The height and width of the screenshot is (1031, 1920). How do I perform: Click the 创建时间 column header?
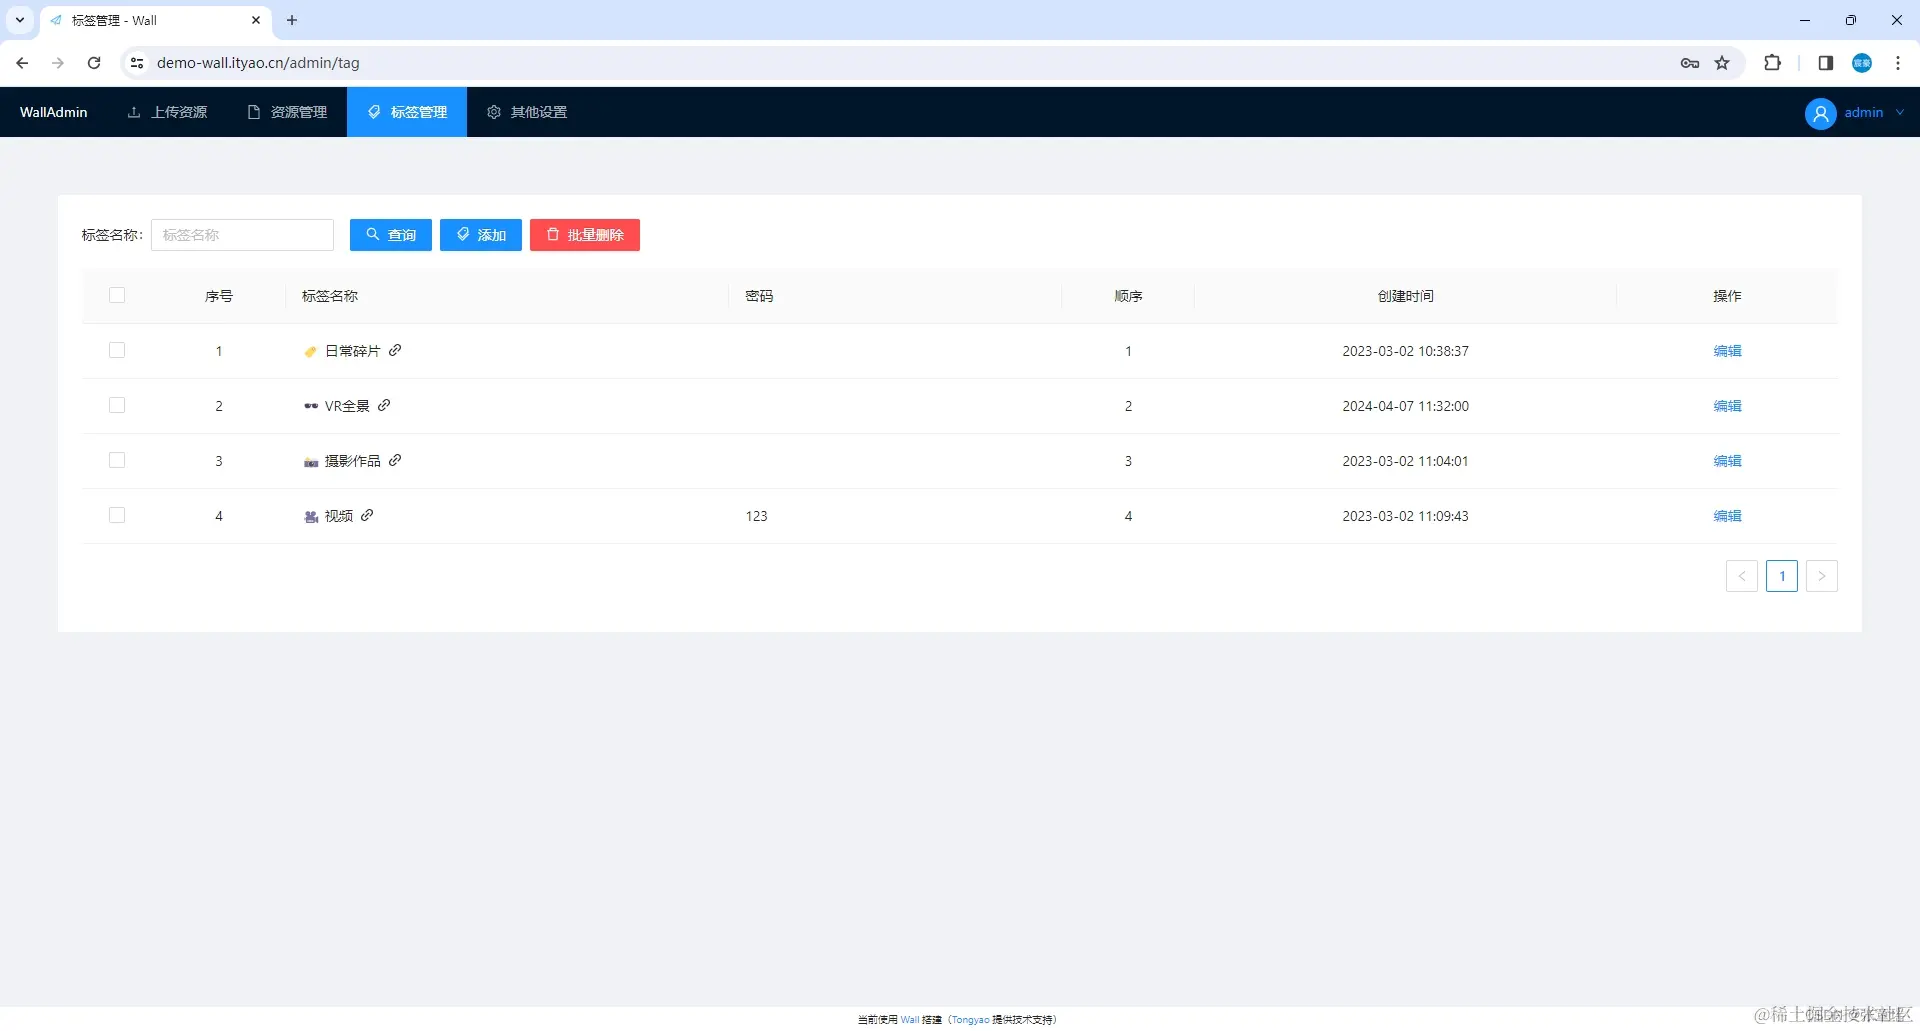point(1405,296)
